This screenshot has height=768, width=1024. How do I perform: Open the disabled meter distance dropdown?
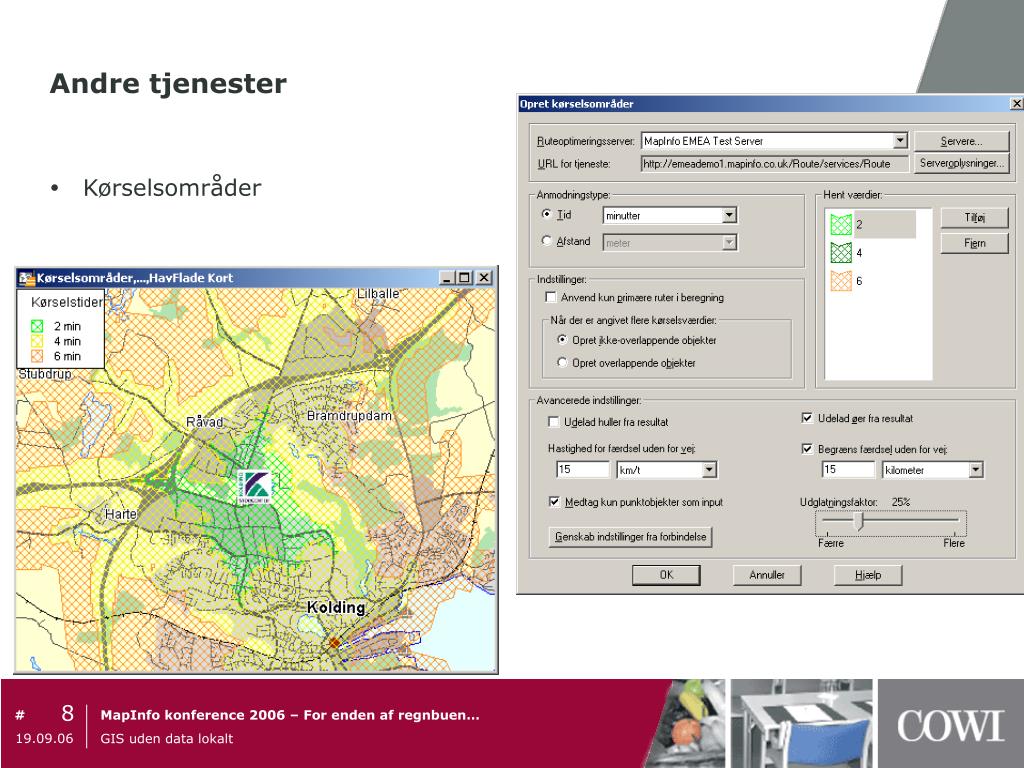(x=729, y=242)
